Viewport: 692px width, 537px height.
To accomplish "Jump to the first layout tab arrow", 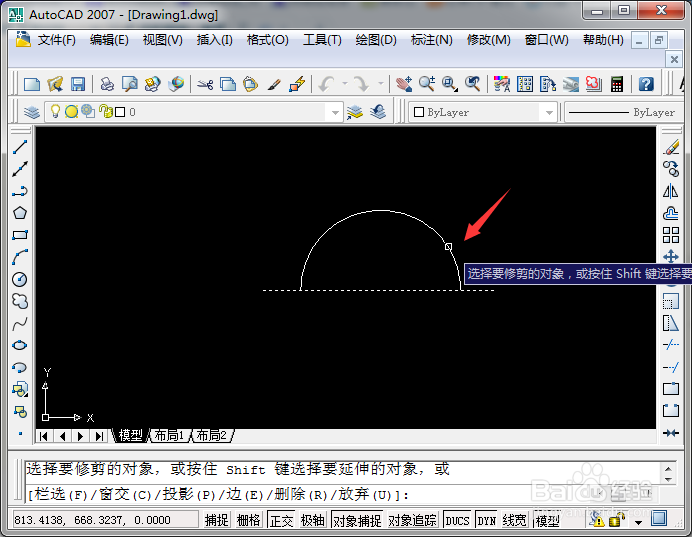I will (44, 436).
